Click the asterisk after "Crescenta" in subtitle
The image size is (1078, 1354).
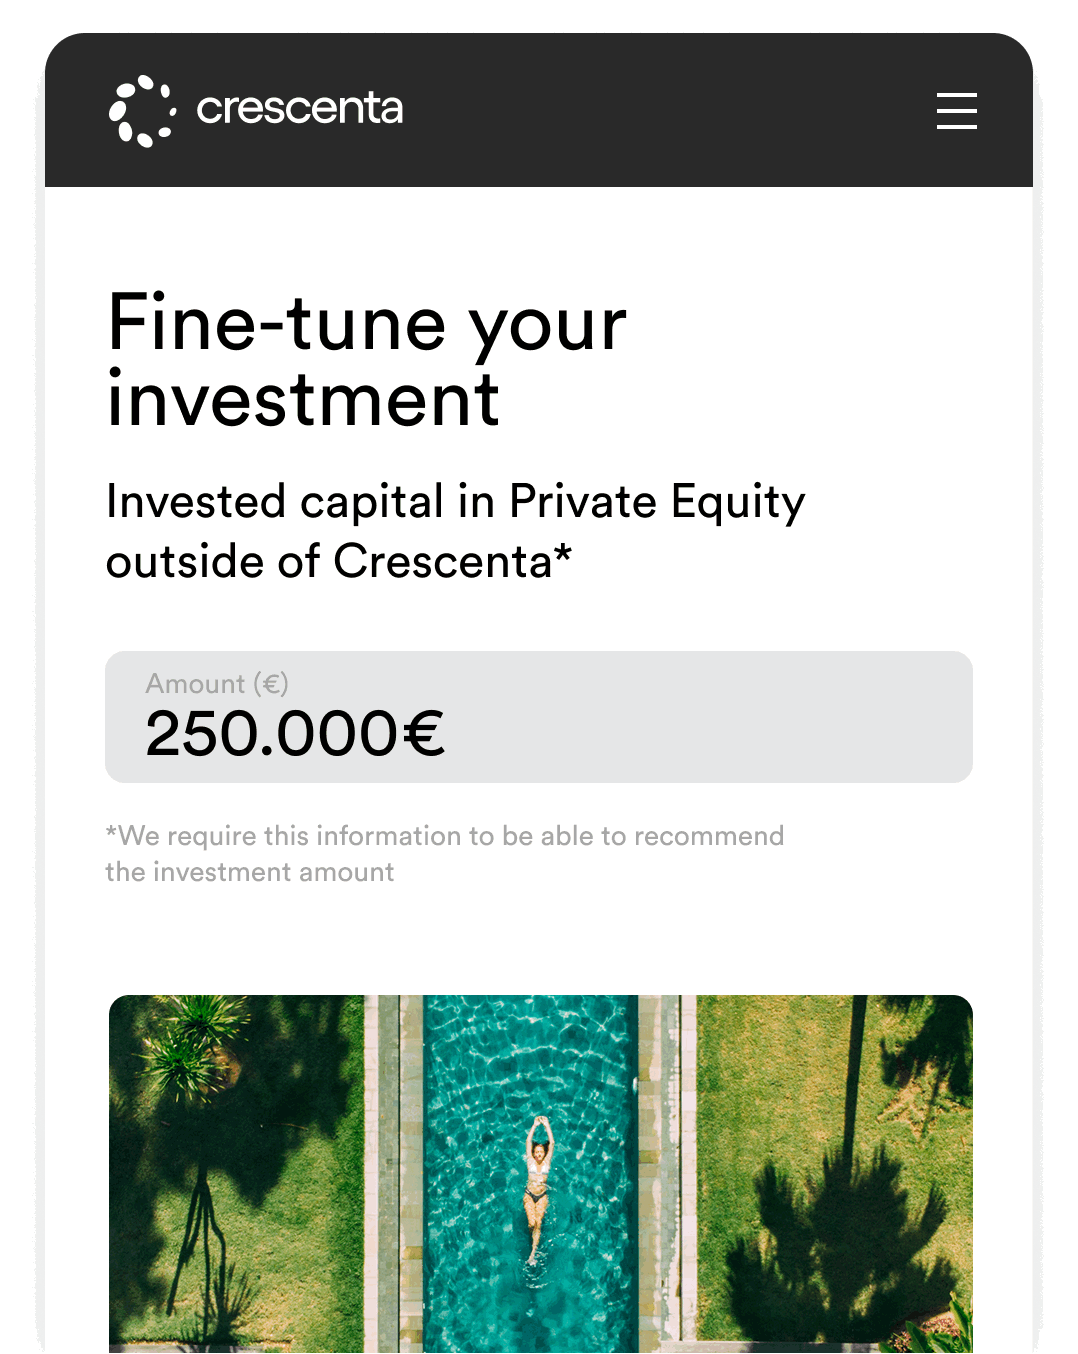pos(563,551)
